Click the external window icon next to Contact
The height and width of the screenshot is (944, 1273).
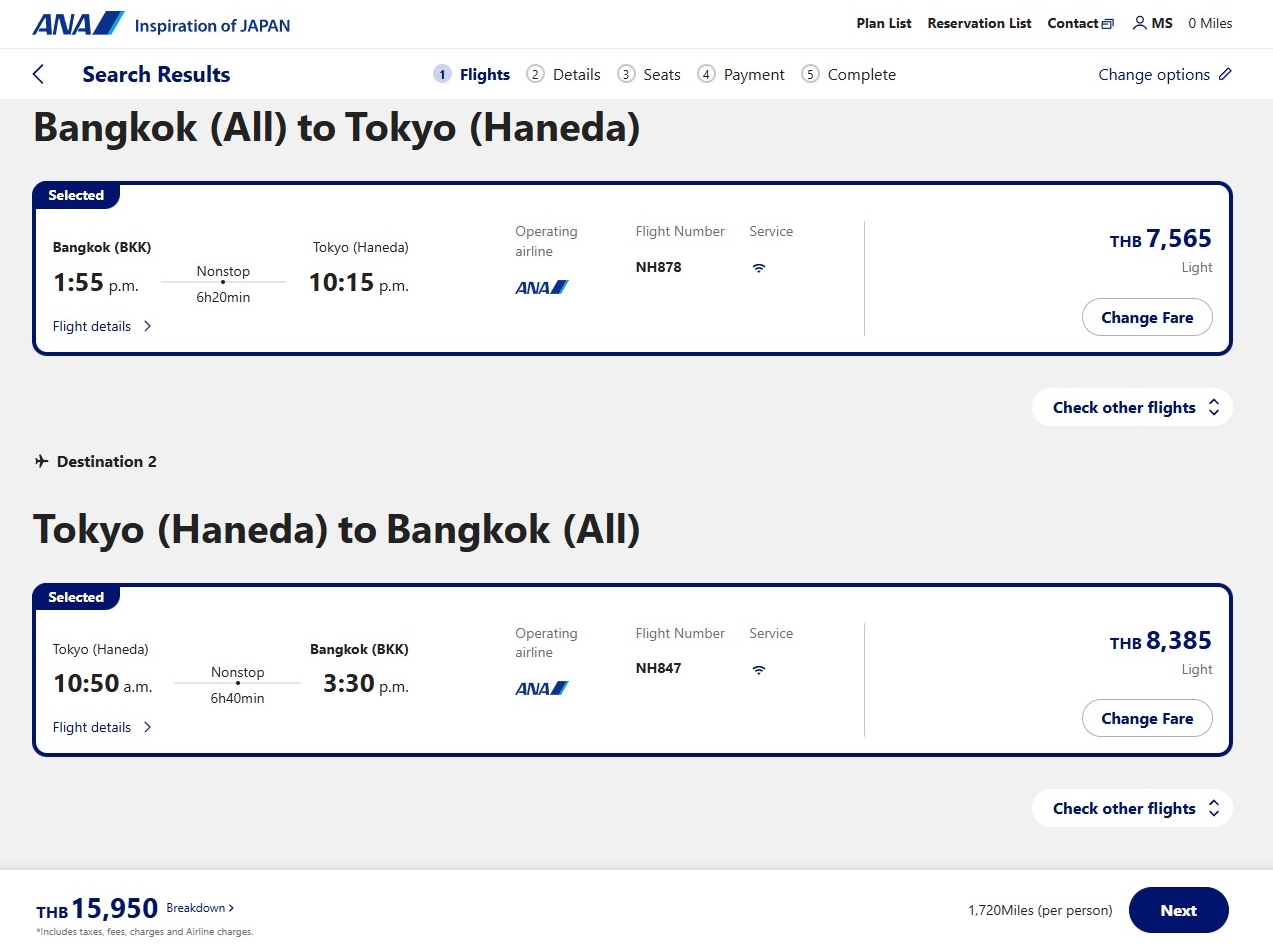pyautogui.click(x=1107, y=24)
